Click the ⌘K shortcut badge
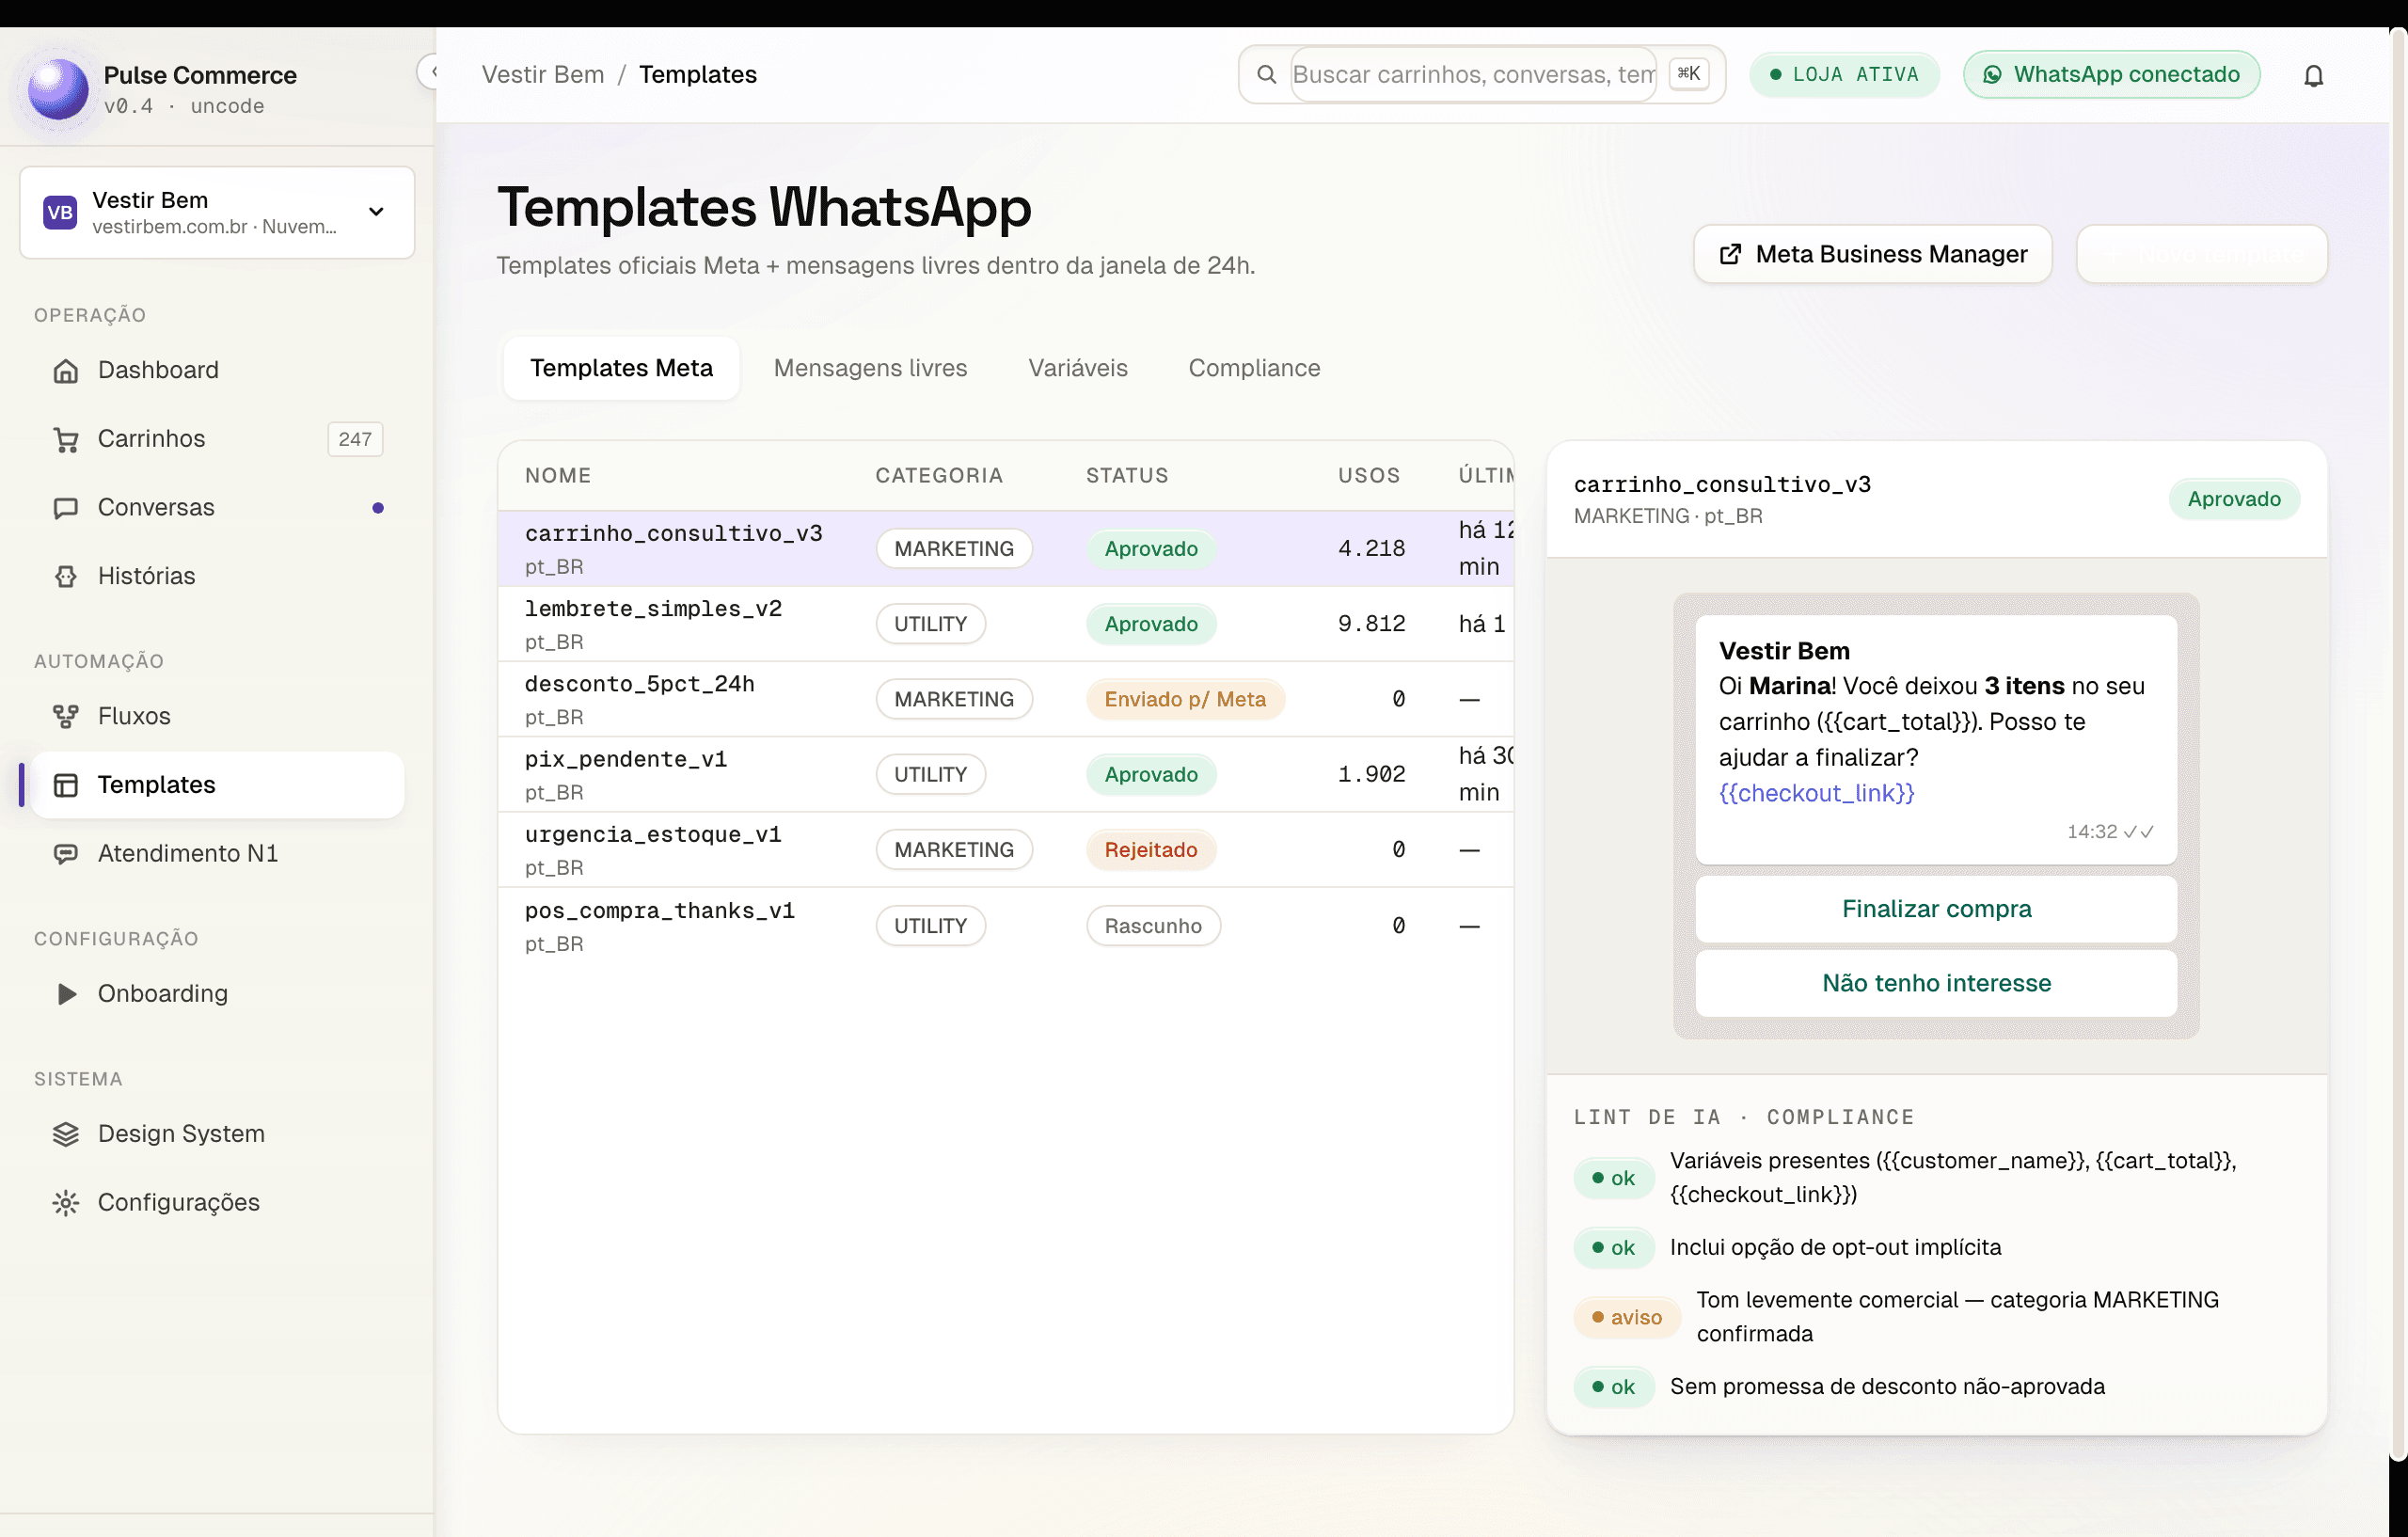The image size is (2408, 1537). [x=1688, y=73]
